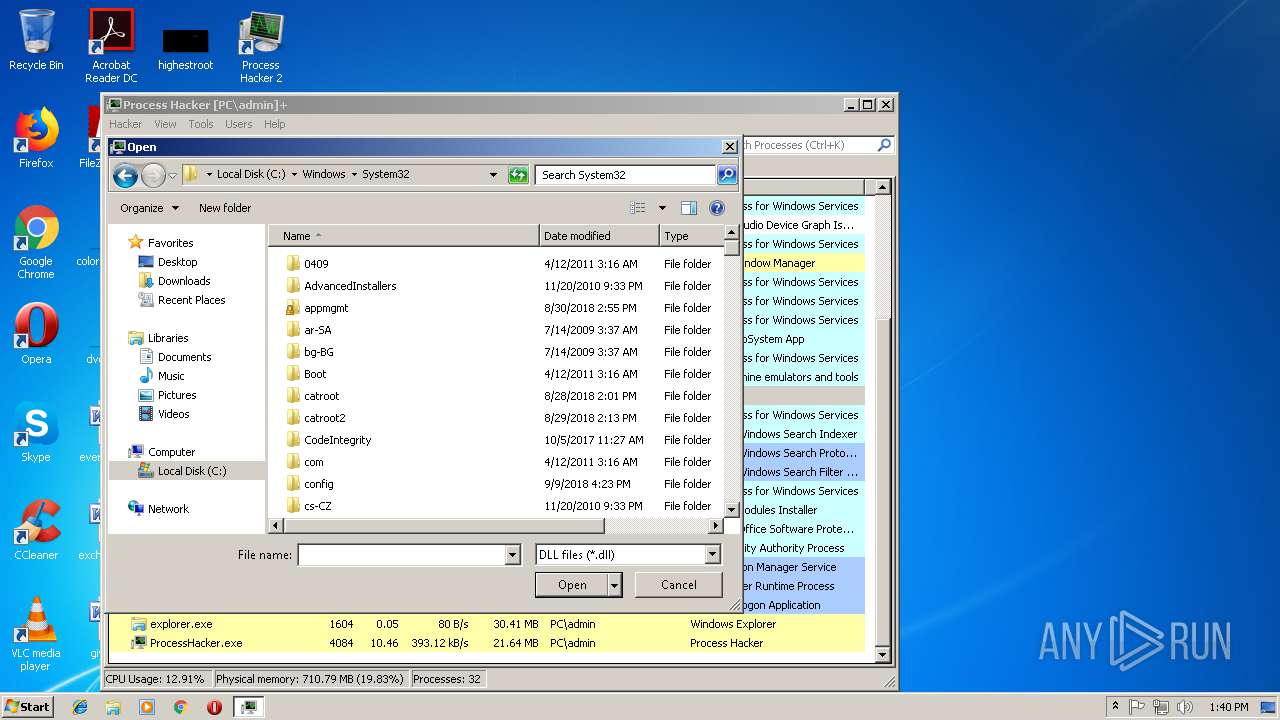
Task: Click the horizontal scrollbar right arrow
Action: tap(715, 526)
